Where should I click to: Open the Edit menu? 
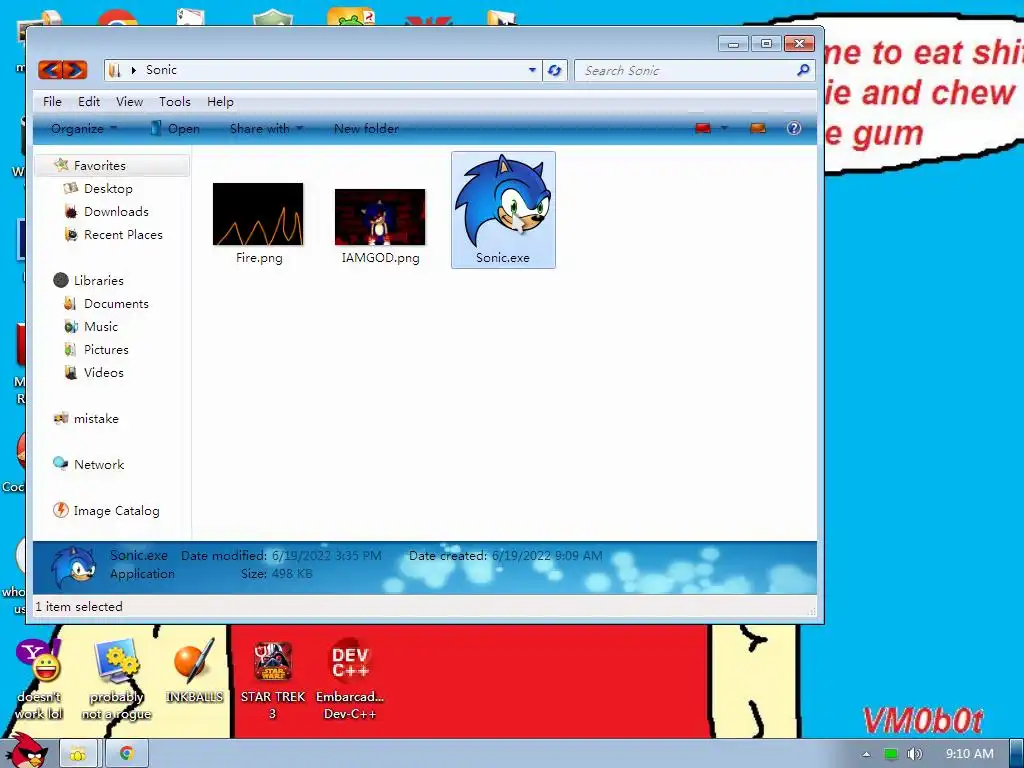[x=89, y=102]
